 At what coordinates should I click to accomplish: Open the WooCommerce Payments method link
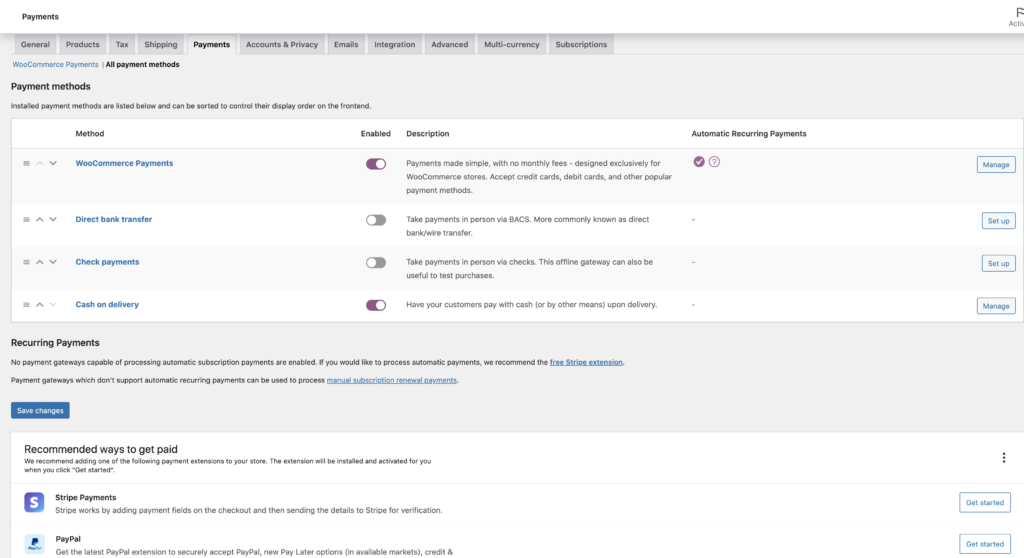(124, 163)
